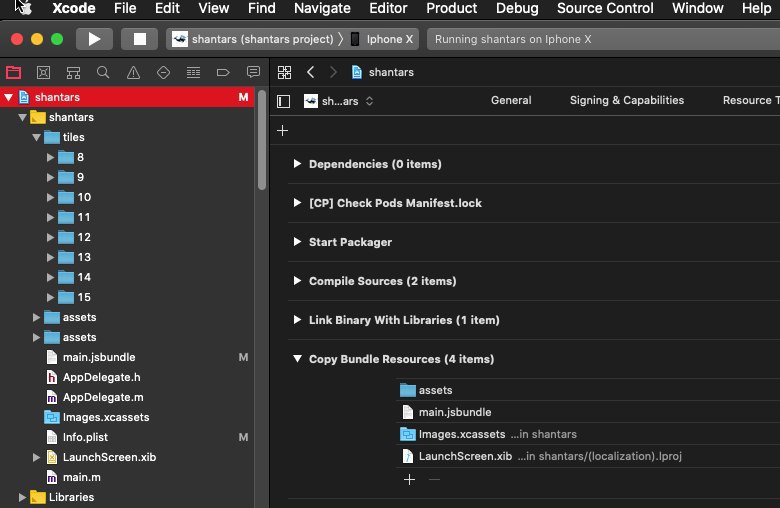The height and width of the screenshot is (508, 780).
Task: Select LaunchScreen.xib in bundle resources list
Action: coord(588,456)
